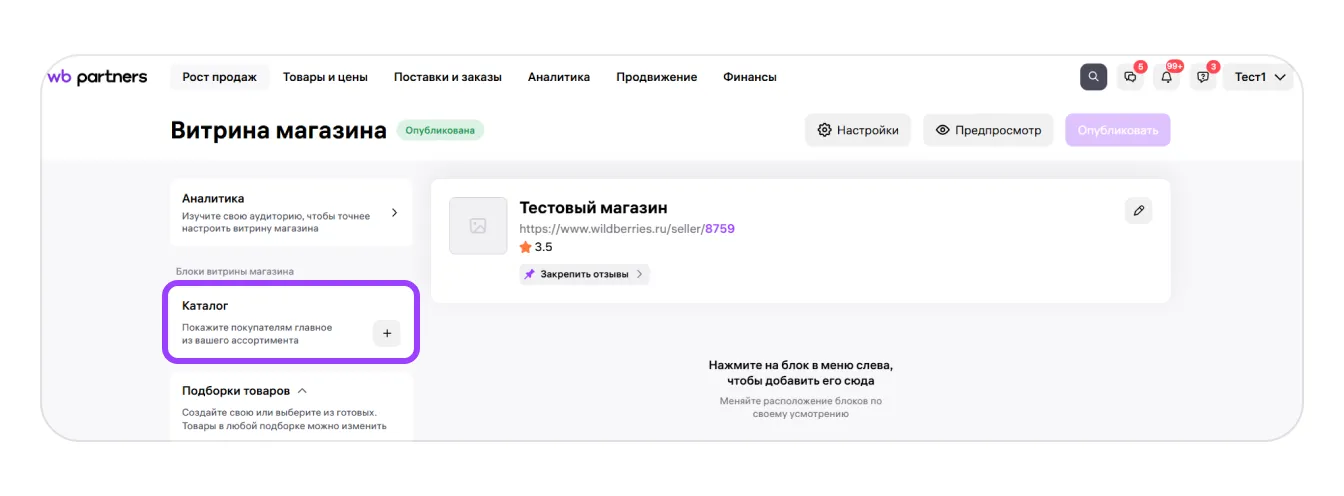Open the Товары и цены menu
Viewport: 1344px width, 496px height.
[x=325, y=77]
